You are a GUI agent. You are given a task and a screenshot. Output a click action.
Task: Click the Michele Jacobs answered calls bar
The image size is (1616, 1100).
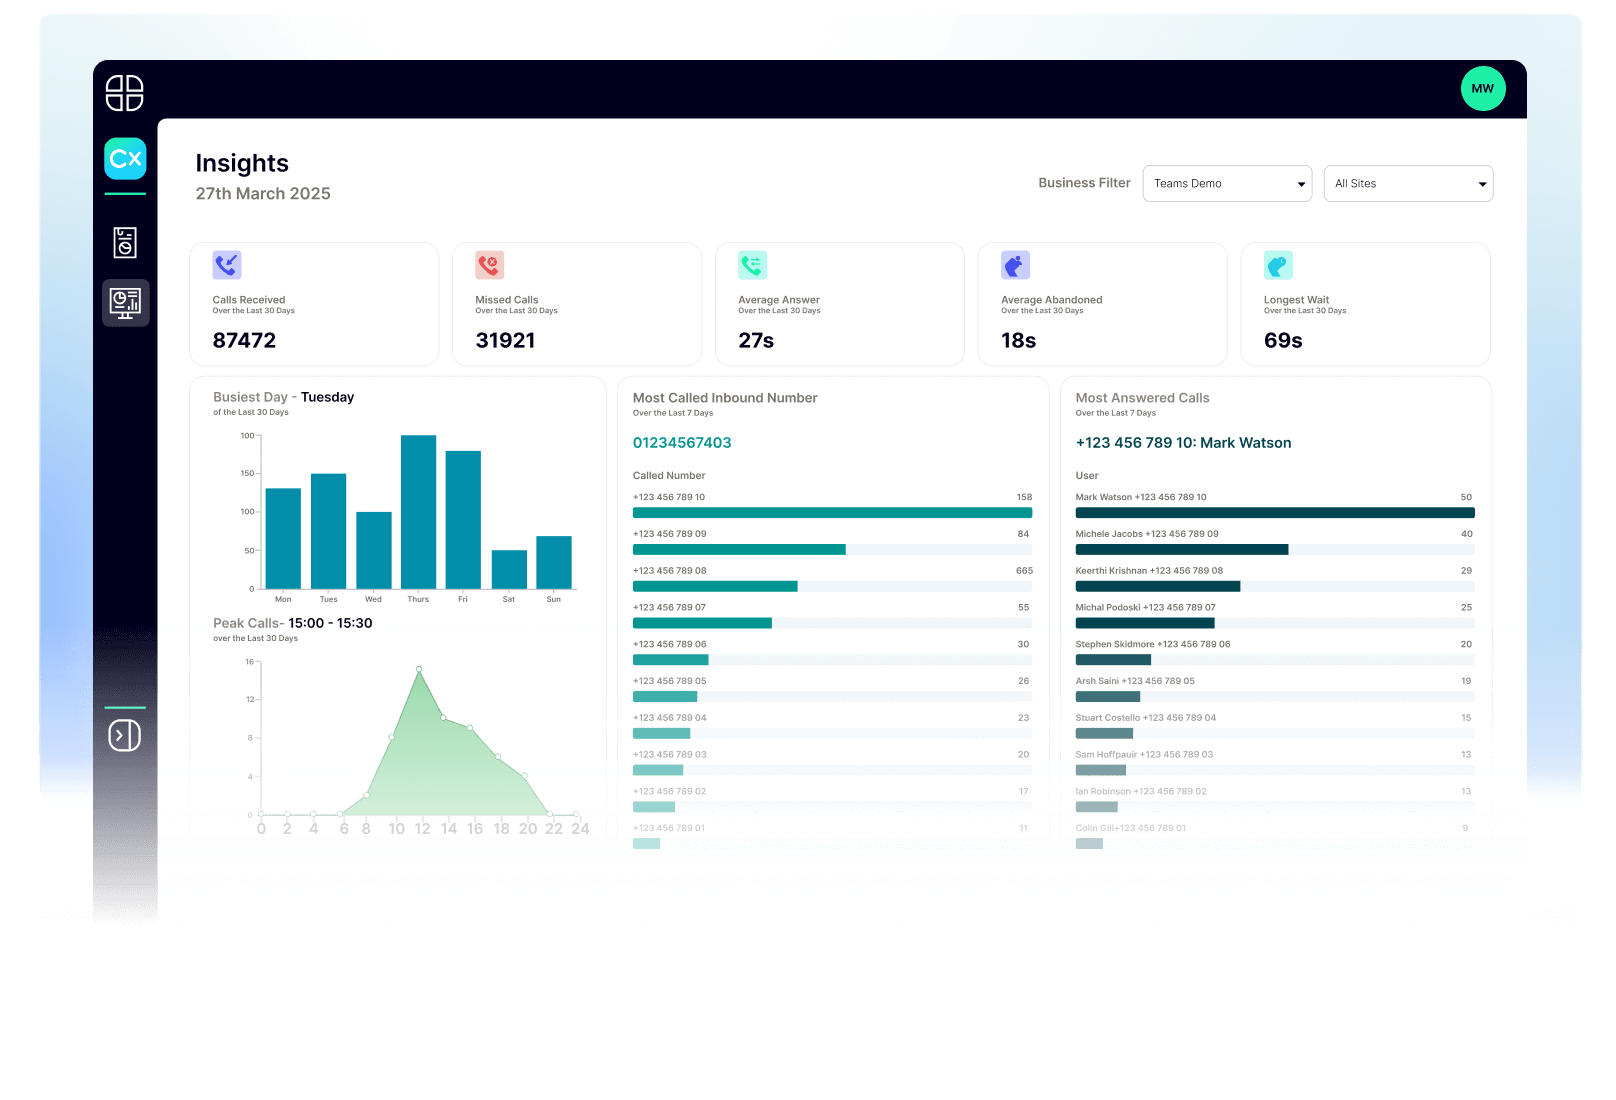1181,550
